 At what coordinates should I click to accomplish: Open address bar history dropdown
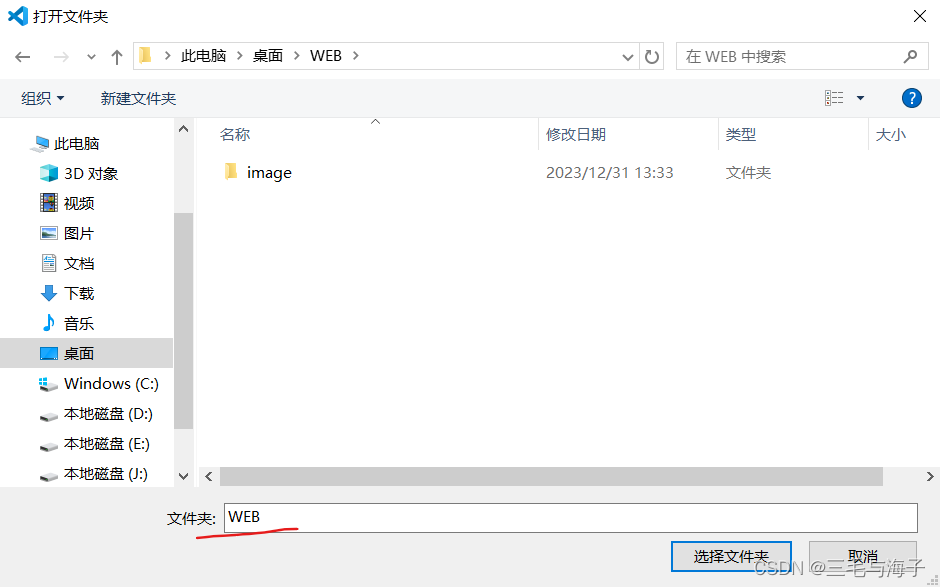pyautogui.click(x=628, y=57)
